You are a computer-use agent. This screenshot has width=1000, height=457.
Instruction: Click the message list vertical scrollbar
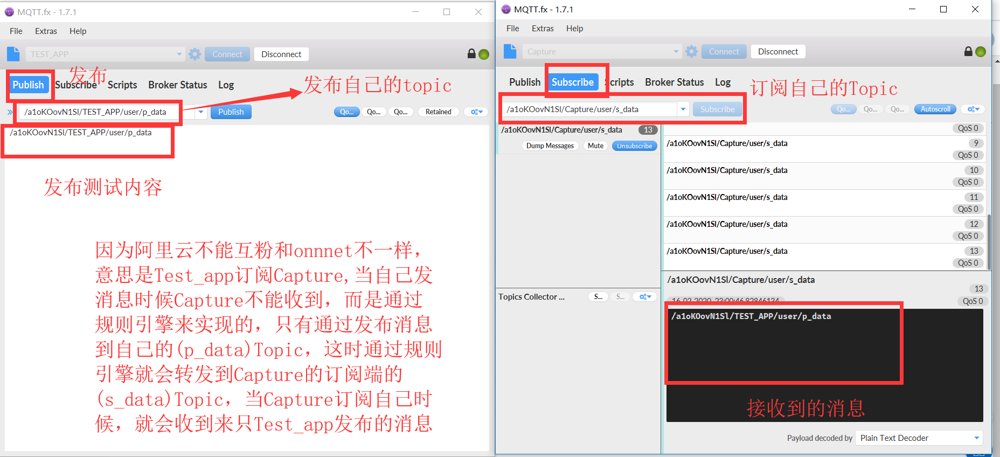(989, 241)
